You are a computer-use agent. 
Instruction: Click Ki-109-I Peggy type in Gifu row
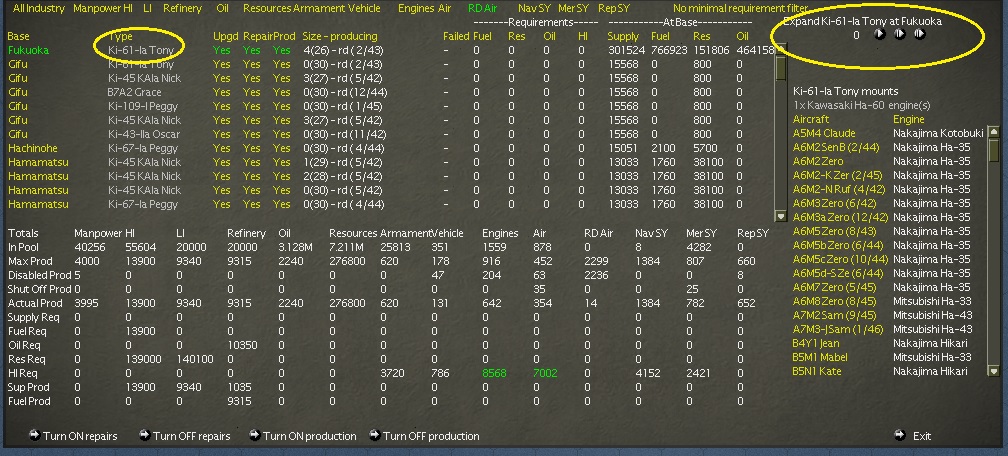click(x=143, y=106)
